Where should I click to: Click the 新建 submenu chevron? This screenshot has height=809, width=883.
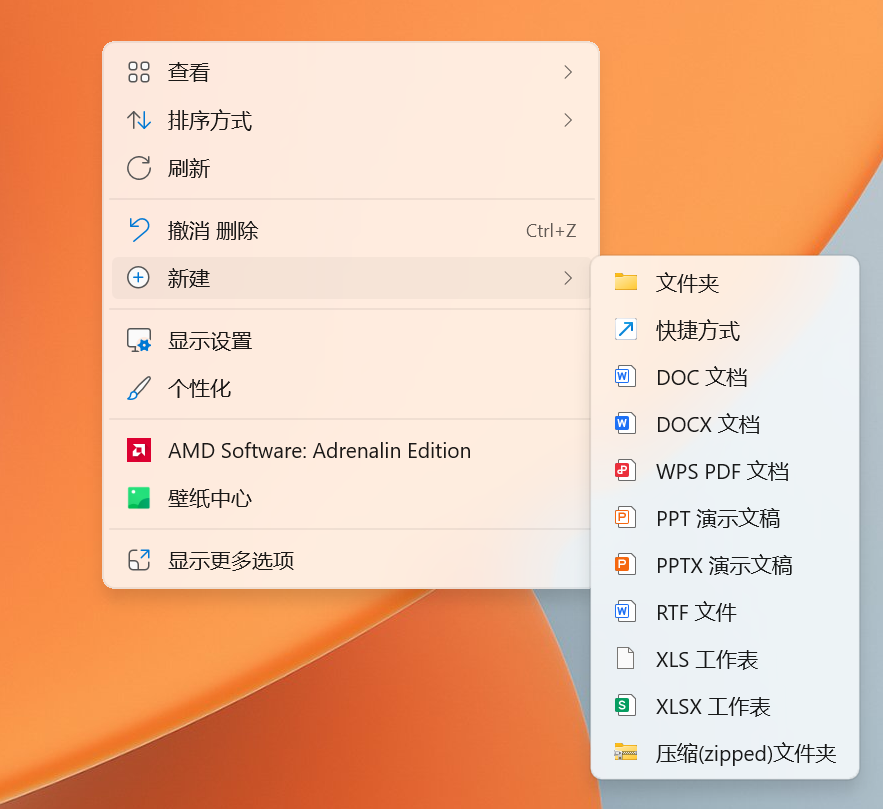tap(568, 278)
